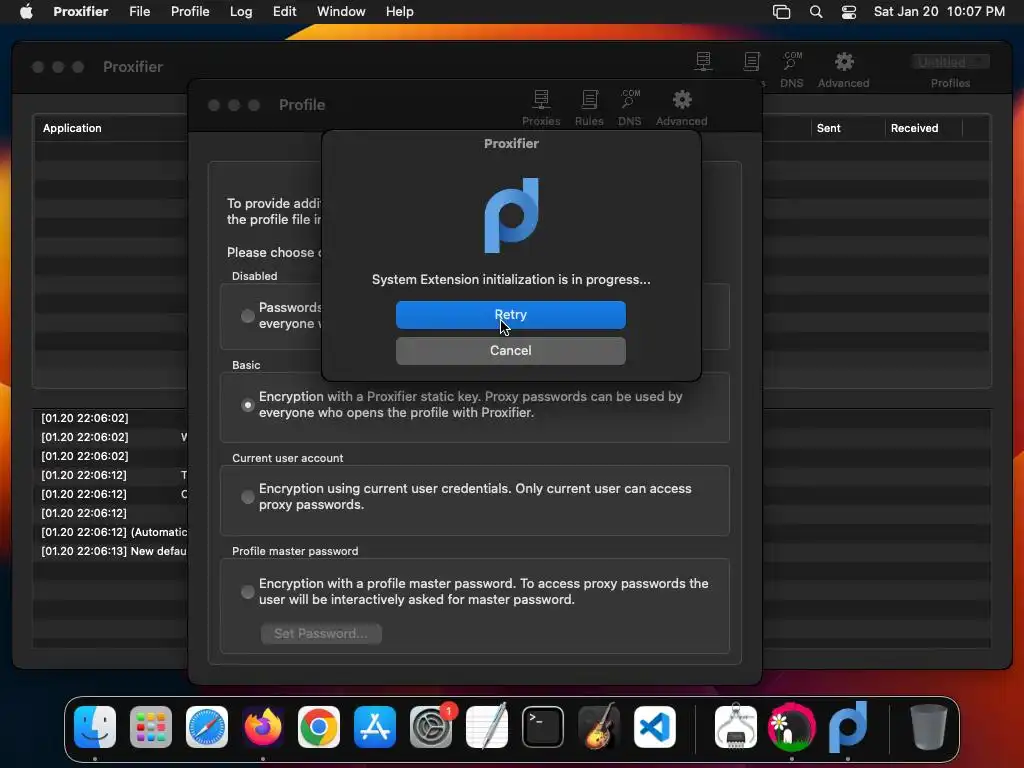Viewport: 1024px width, 768px height.
Task: Open Advanced gear in Profile window toolbar
Action: (x=682, y=108)
